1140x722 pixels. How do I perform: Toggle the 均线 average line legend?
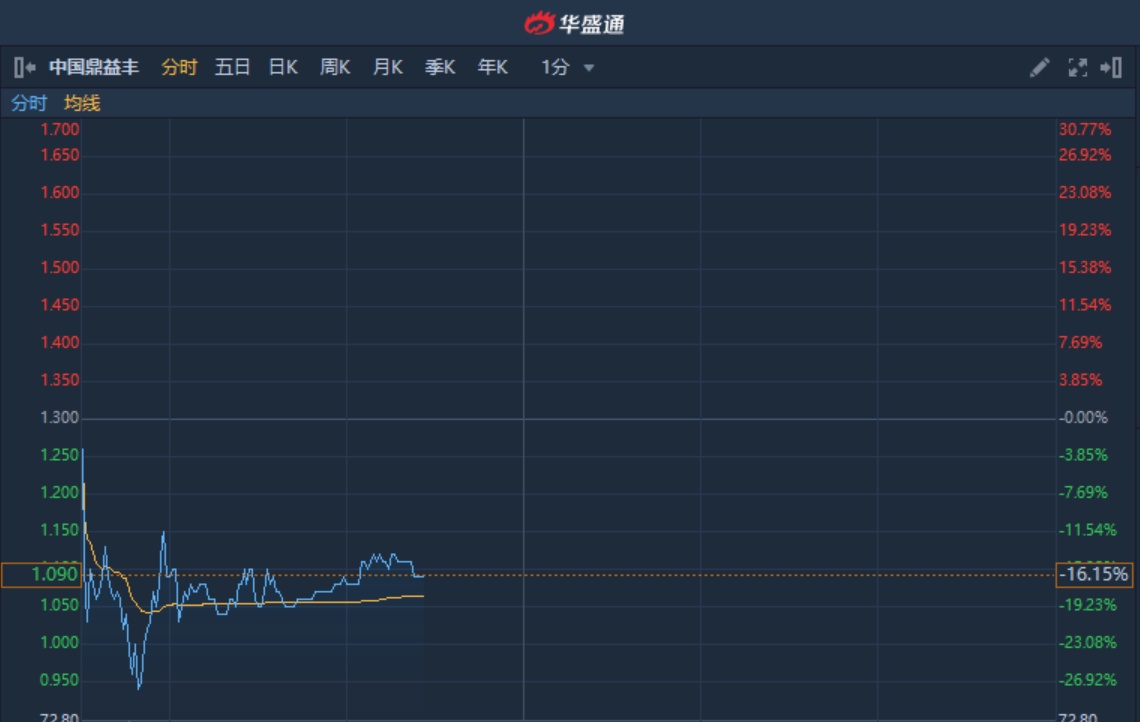tap(82, 103)
